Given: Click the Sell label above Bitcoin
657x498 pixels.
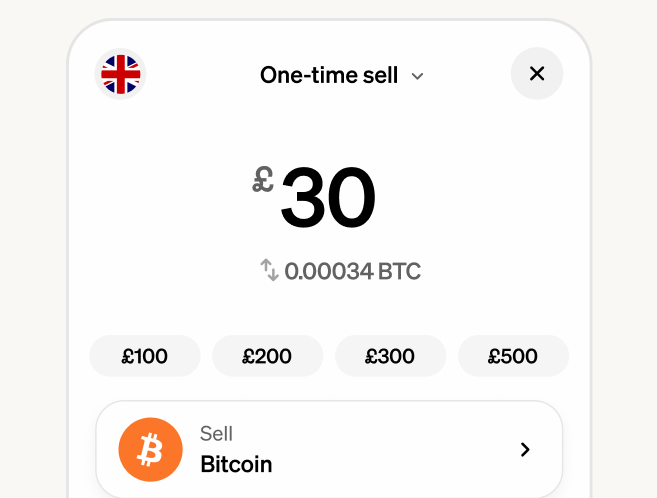Looking at the screenshot, I should coord(216,434).
